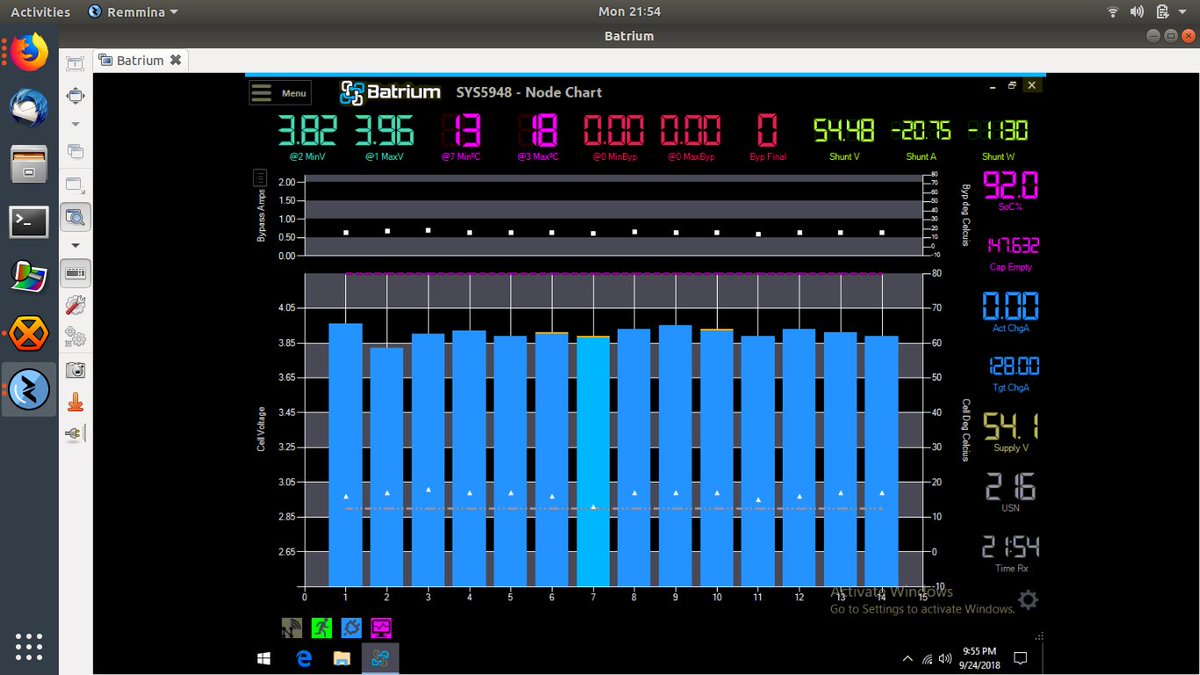This screenshot has height=675, width=1200.
Task: Open fullscreen options dropdown arrow in Remmina
Action: [75, 124]
